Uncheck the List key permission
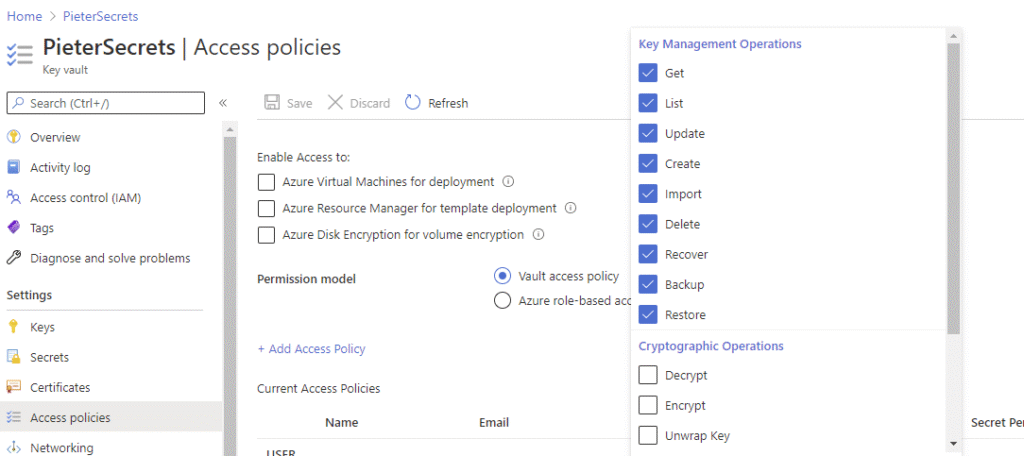The width and height of the screenshot is (1024, 456). point(648,103)
